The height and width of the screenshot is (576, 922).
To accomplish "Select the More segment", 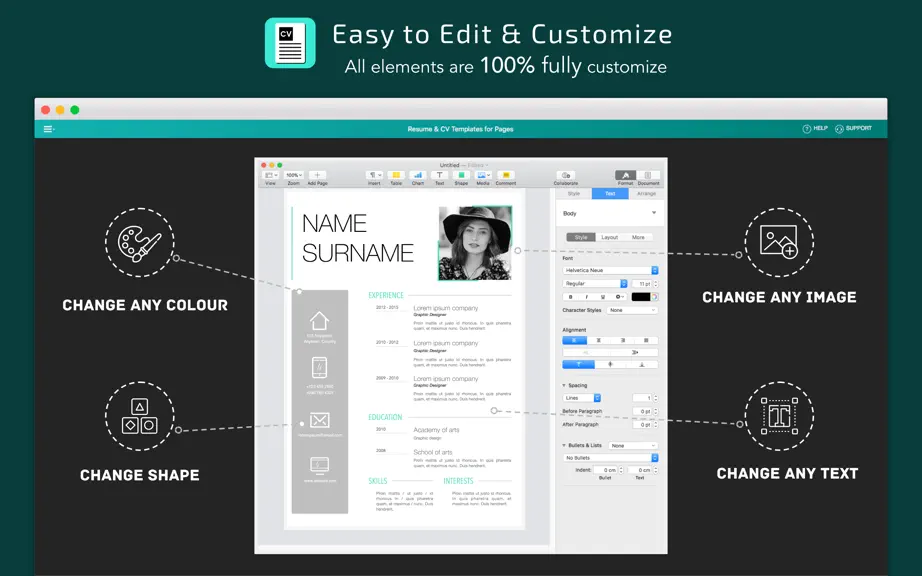I will [x=639, y=237].
